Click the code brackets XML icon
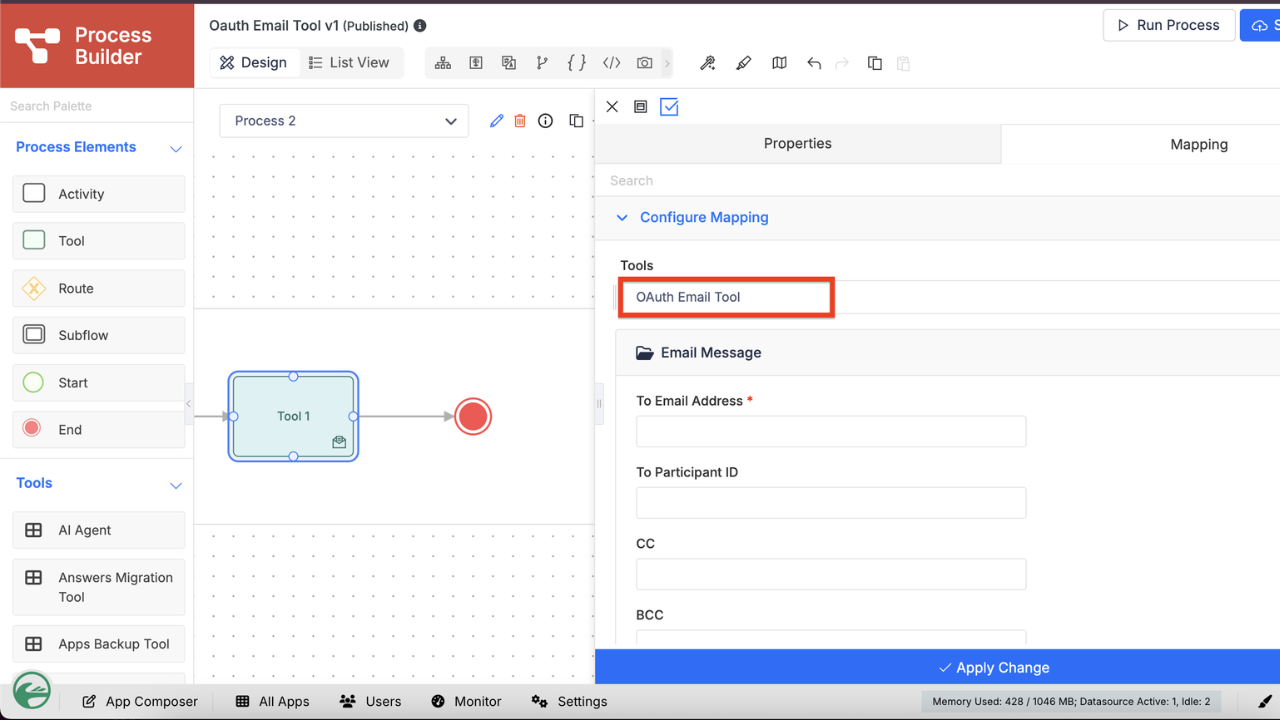The width and height of the screenshot is (1280, 720). 611,63
